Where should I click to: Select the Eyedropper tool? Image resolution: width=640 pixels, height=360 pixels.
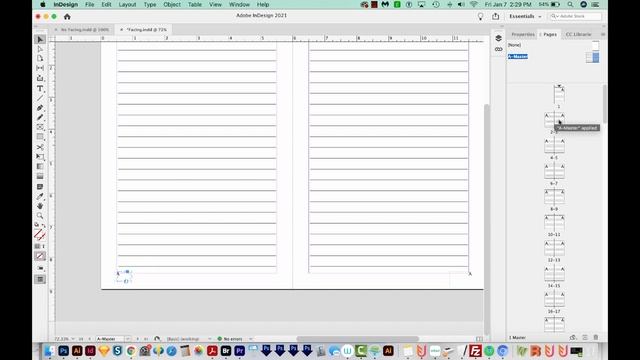coord(40,196)
